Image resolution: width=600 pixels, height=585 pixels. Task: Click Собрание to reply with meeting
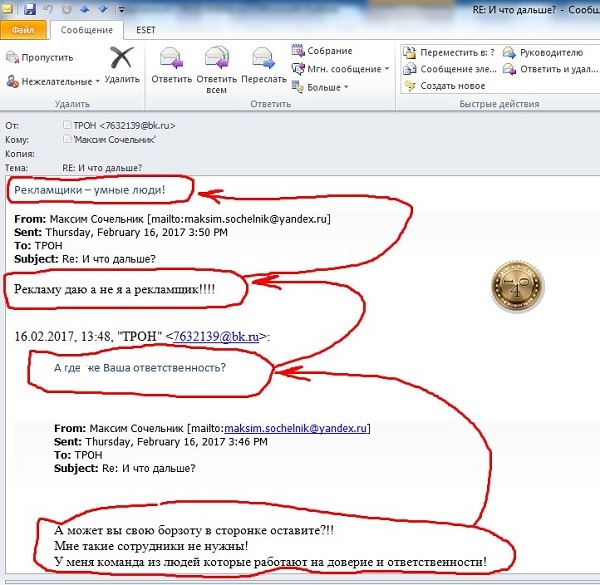pos(322,51)
